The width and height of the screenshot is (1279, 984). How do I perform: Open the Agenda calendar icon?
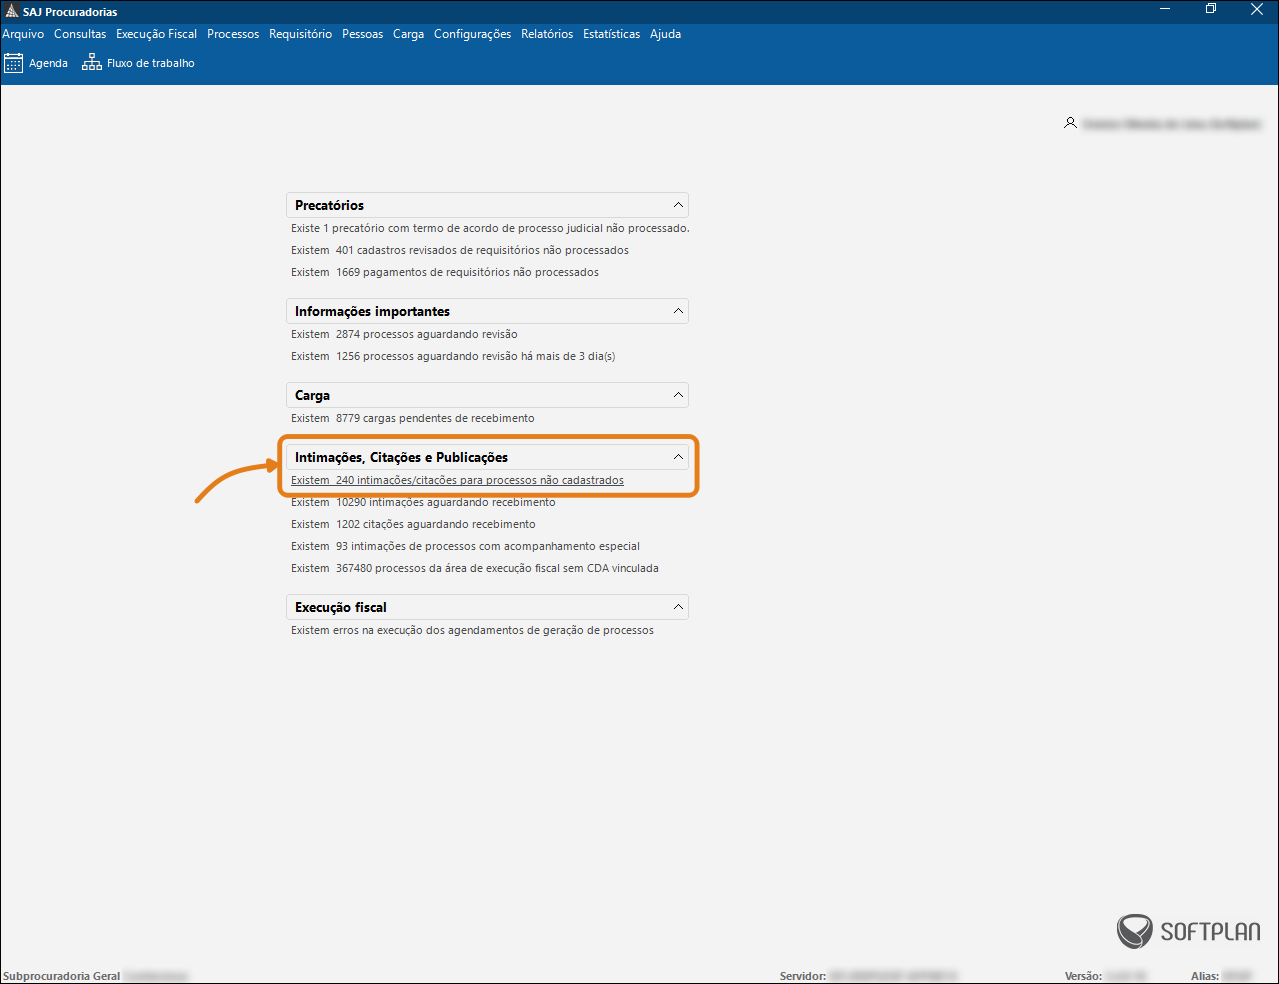13,63
